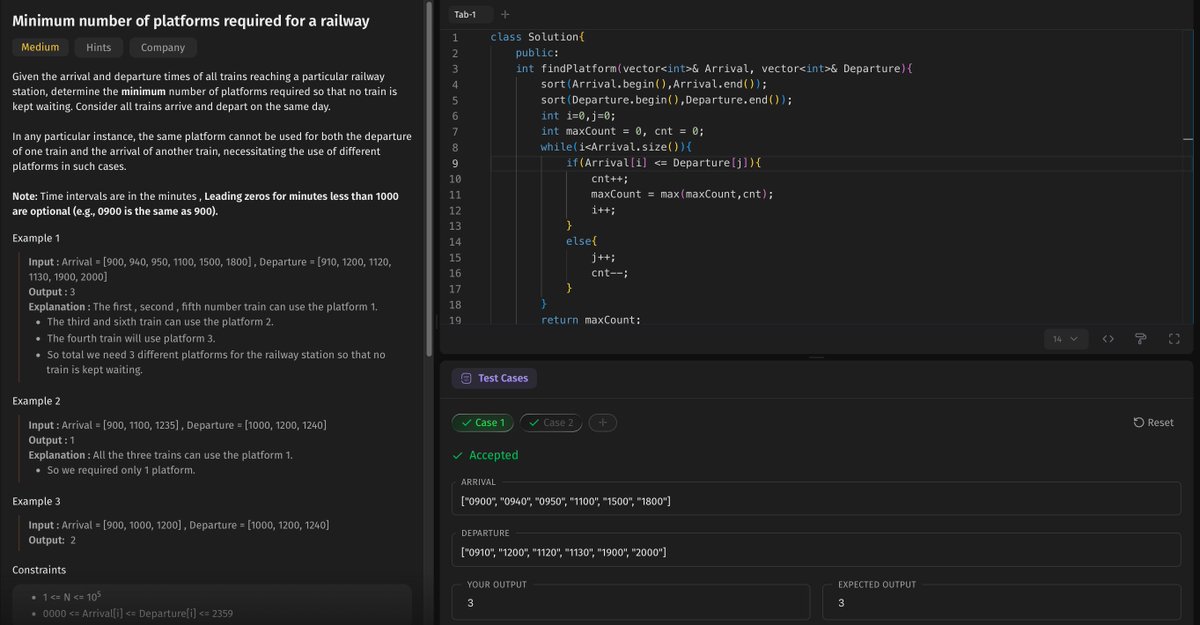Click the code brackets icon in editor toolbar
This screenshot has width=1200, height=625.
pyautogui.click(x=1108, y=339)
